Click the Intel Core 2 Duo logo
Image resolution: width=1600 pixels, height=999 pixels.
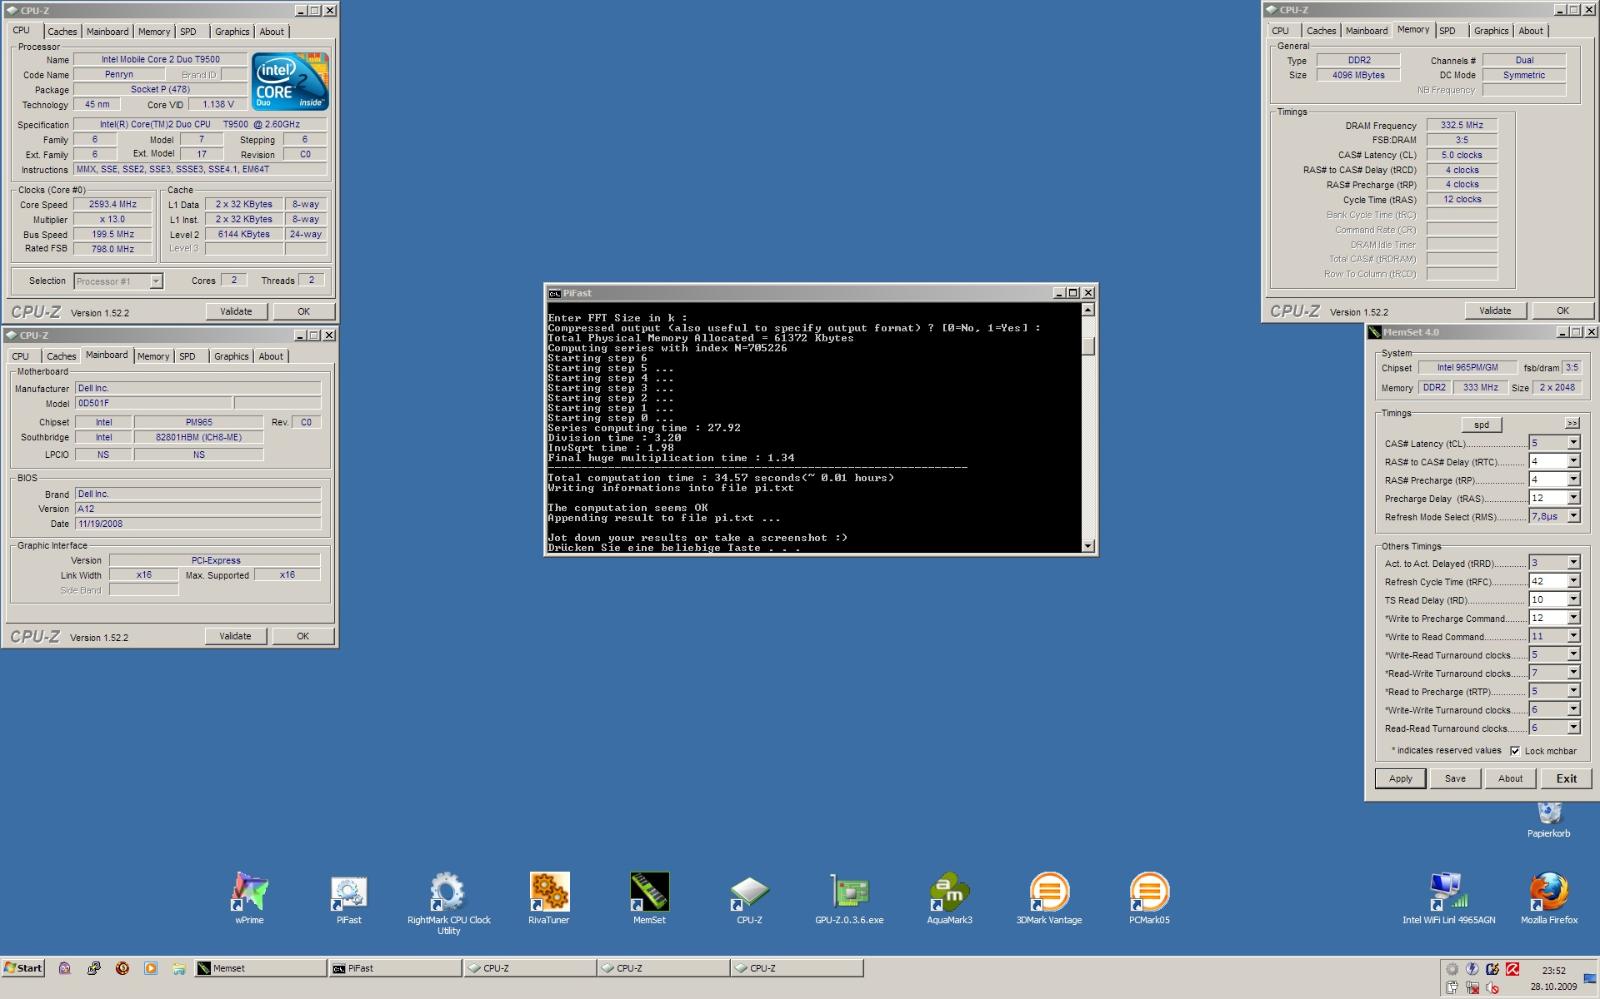tap(290, 81)
